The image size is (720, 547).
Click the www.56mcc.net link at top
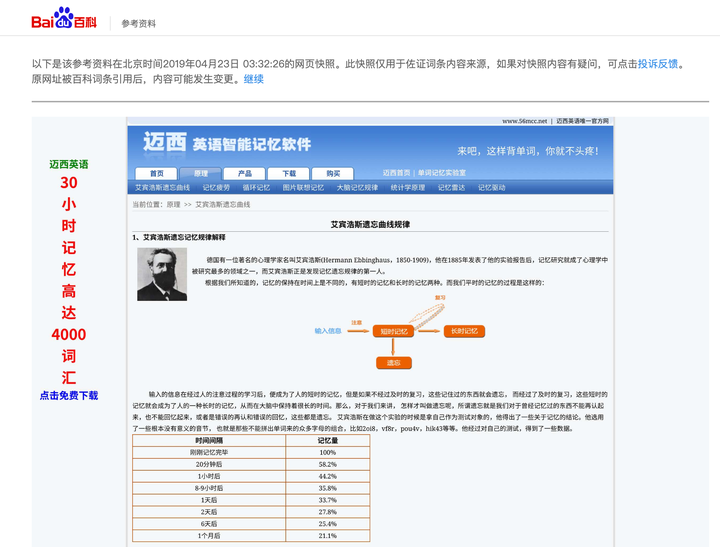(x=524, y=121)
